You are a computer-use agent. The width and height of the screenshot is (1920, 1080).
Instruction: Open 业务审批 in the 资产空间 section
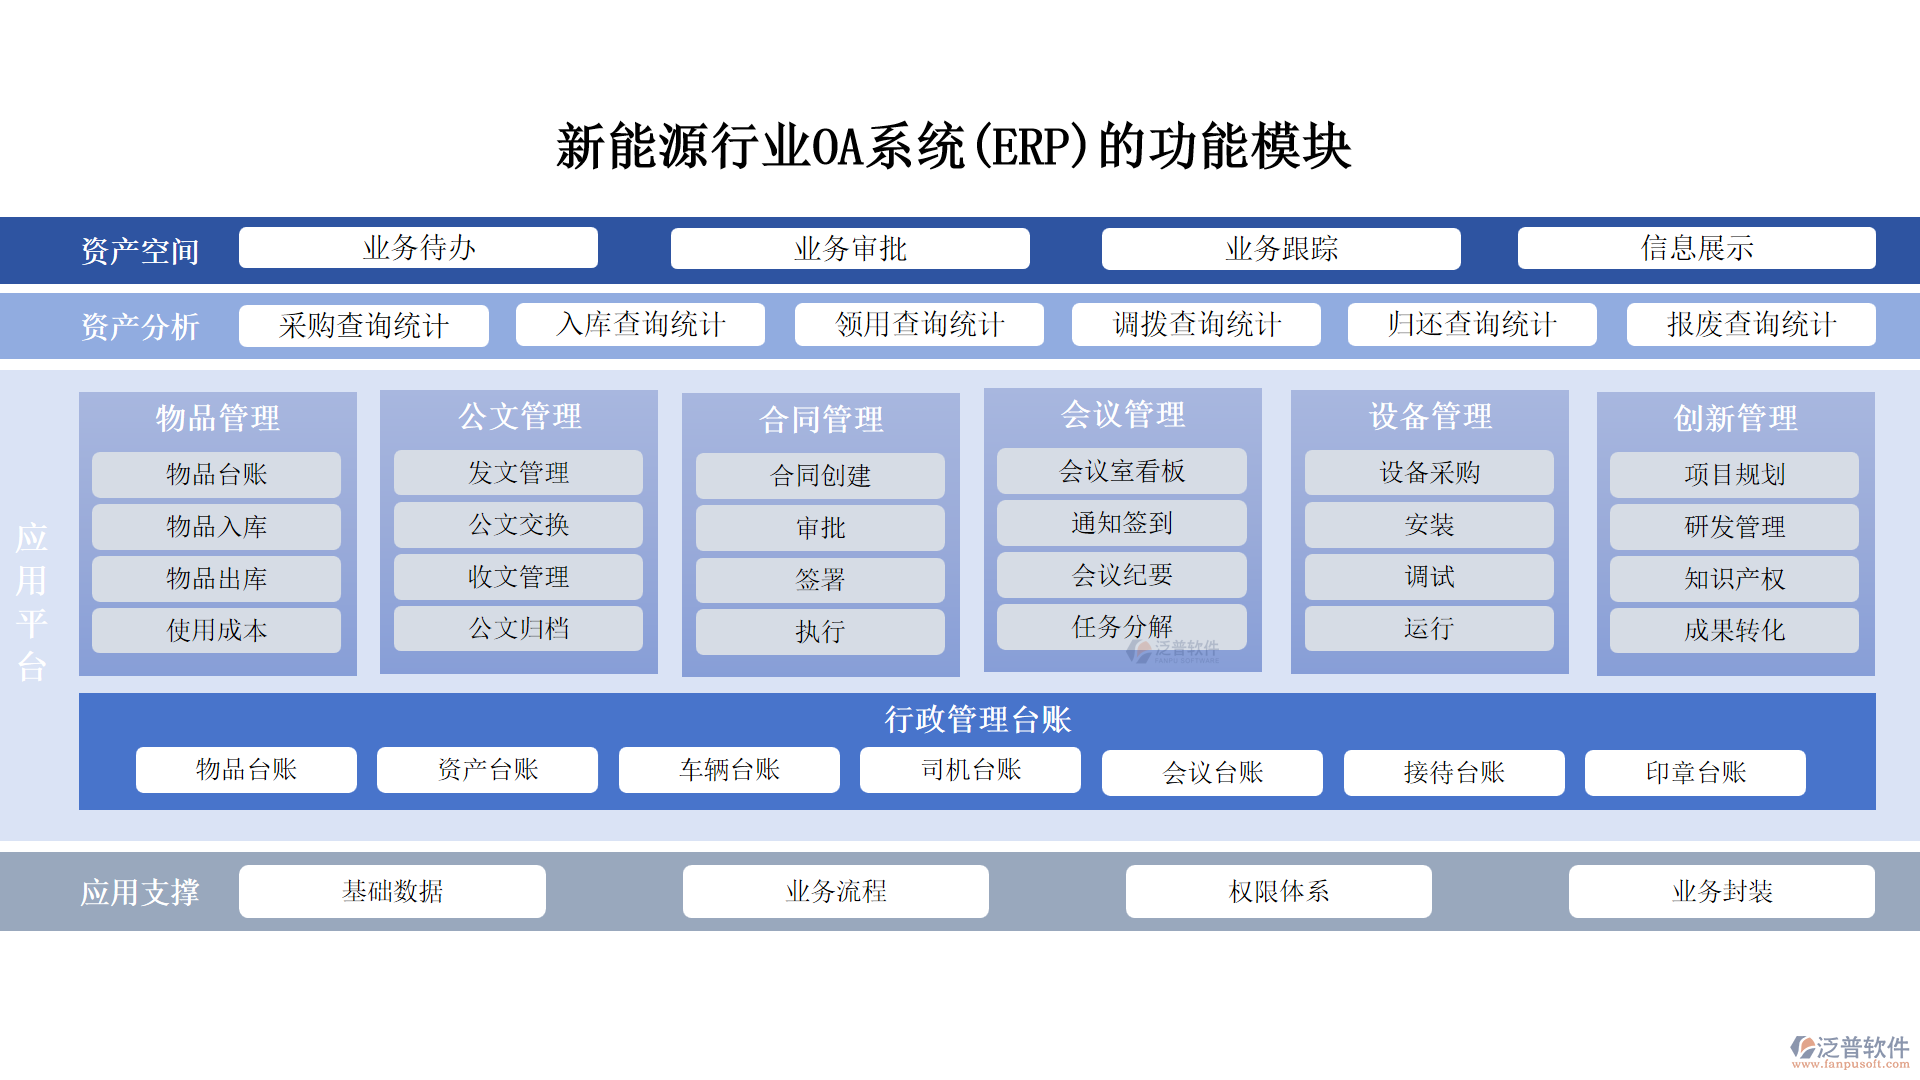tap(850, 248)
